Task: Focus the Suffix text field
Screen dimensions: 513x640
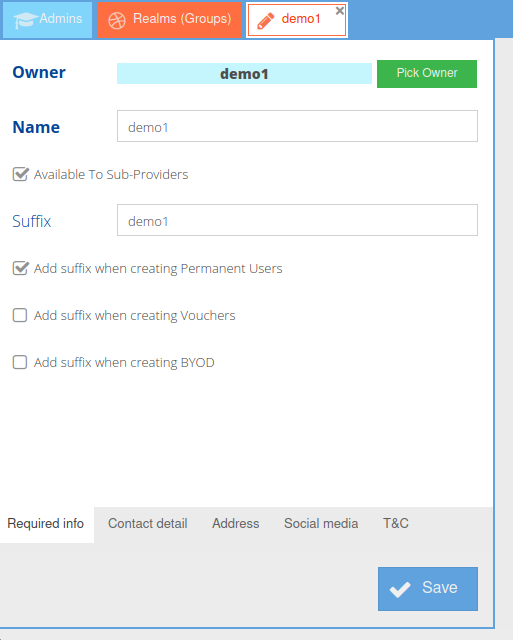Action: click(x=297, y=220)
